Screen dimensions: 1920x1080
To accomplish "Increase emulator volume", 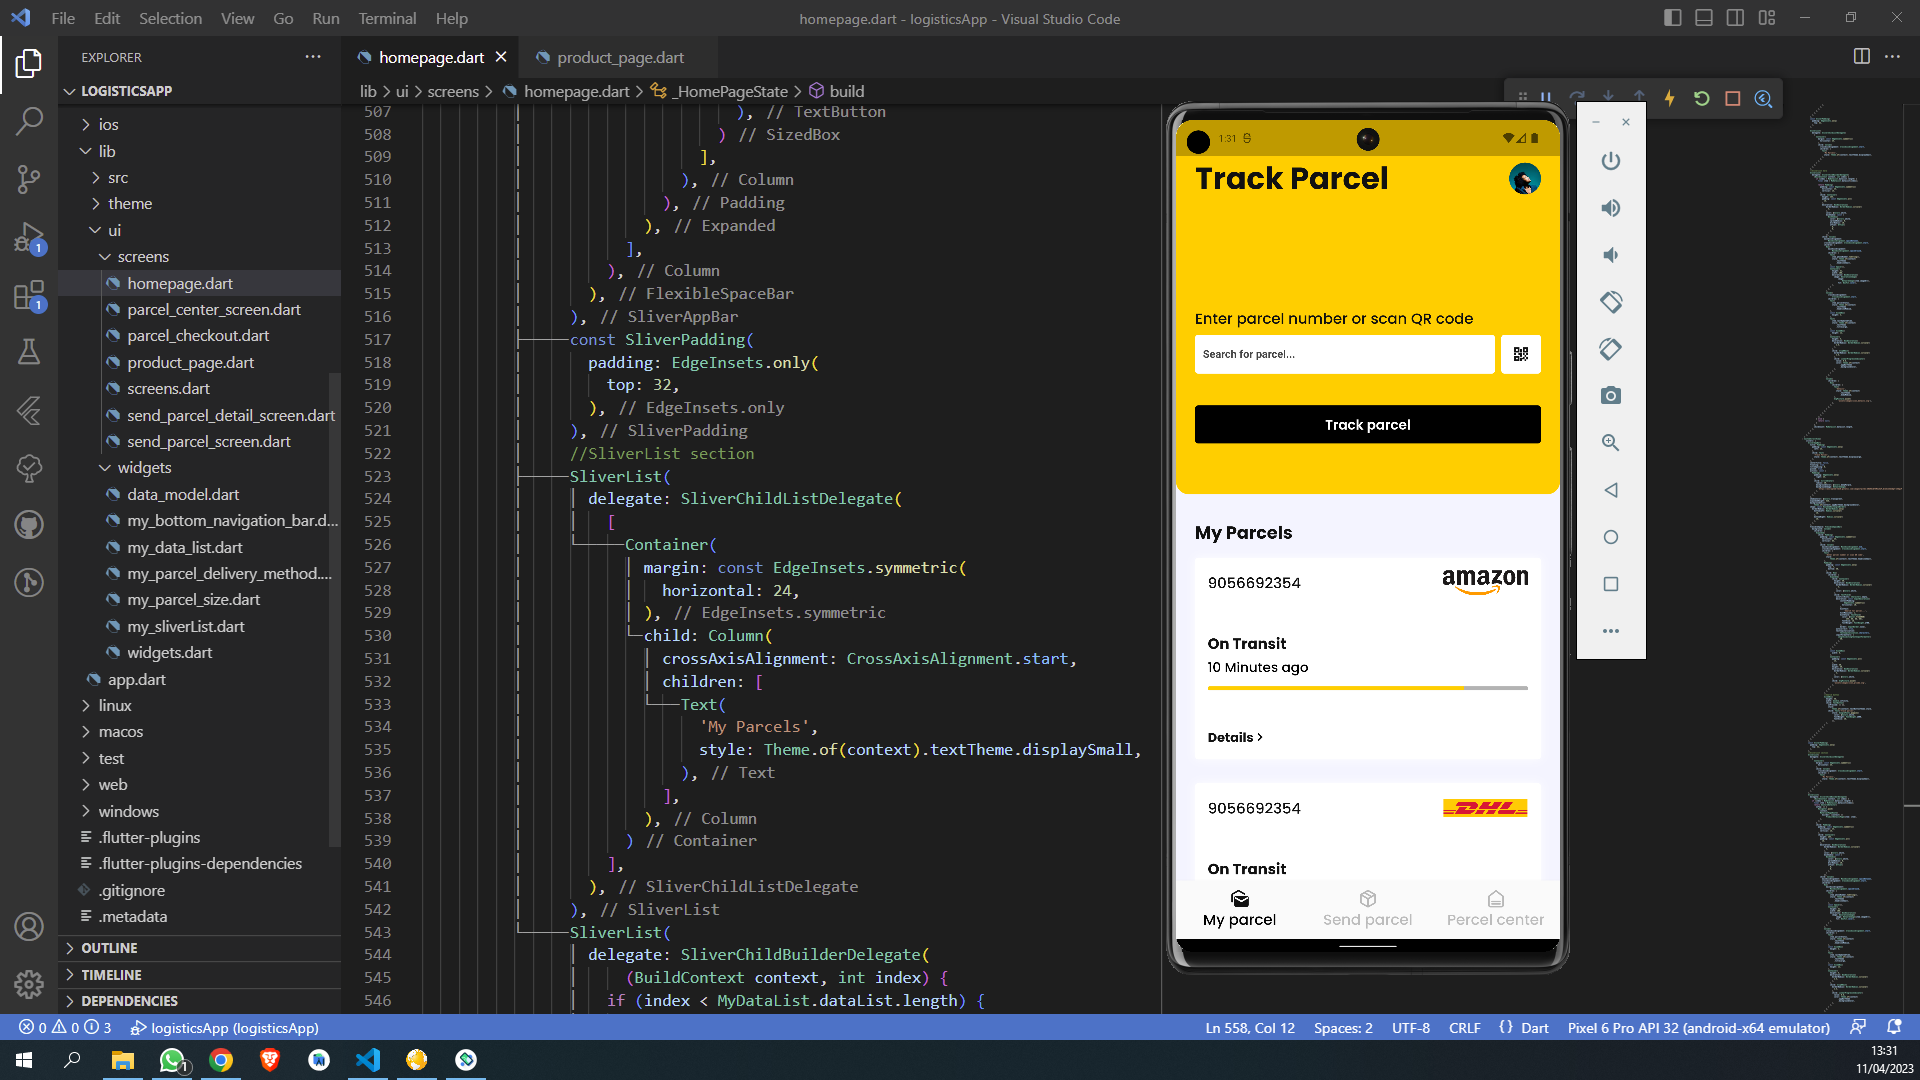I will tap(1610, 208).
